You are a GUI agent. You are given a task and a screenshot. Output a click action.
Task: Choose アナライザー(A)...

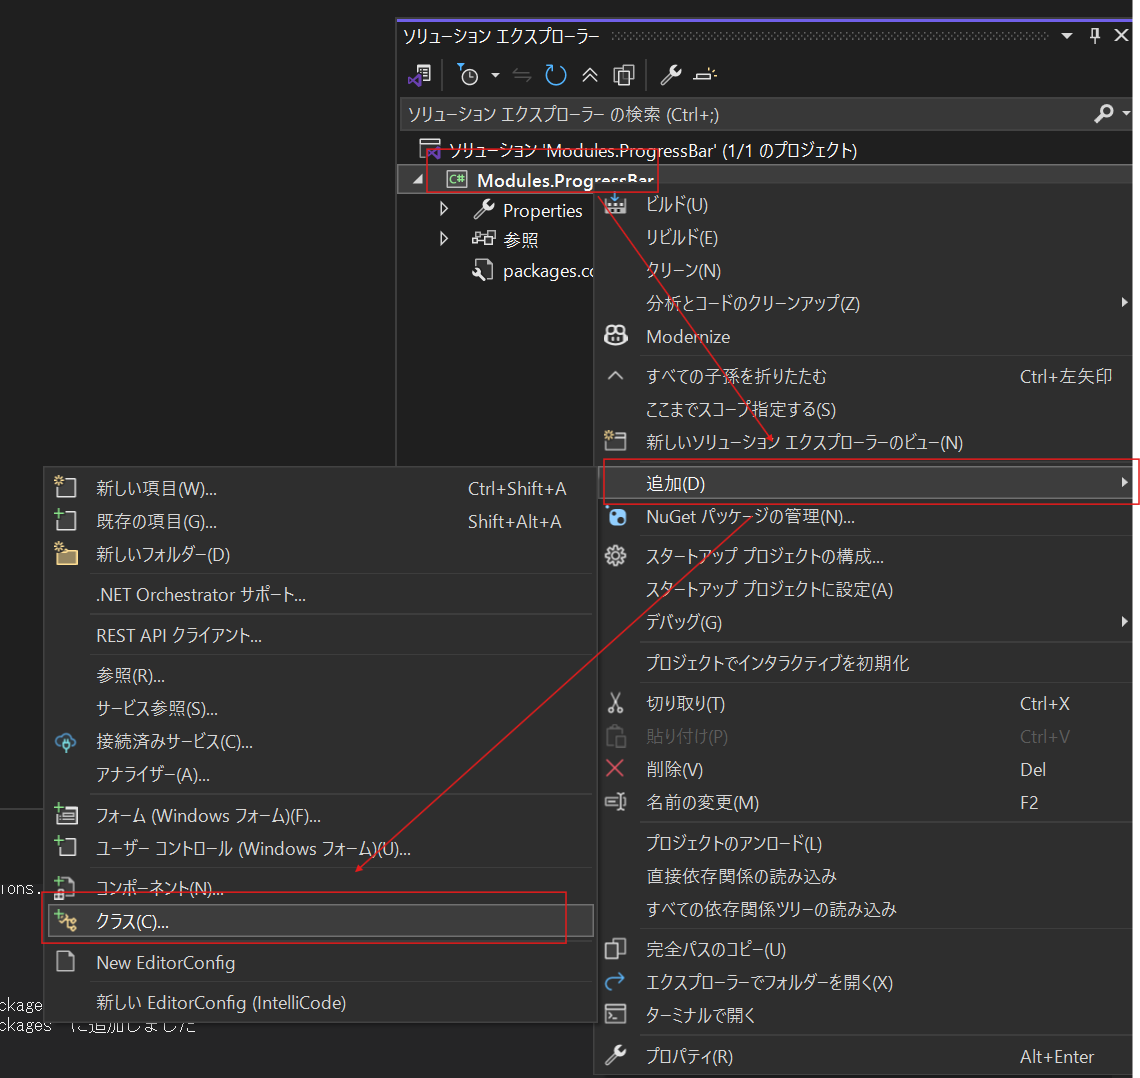click(321, 775)
